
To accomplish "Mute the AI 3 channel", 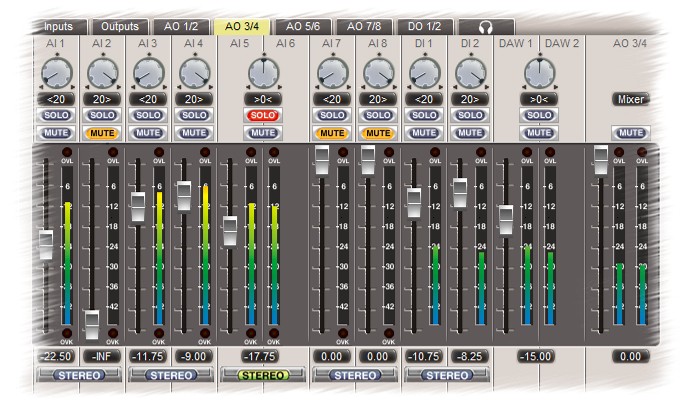I will point(148,133).
